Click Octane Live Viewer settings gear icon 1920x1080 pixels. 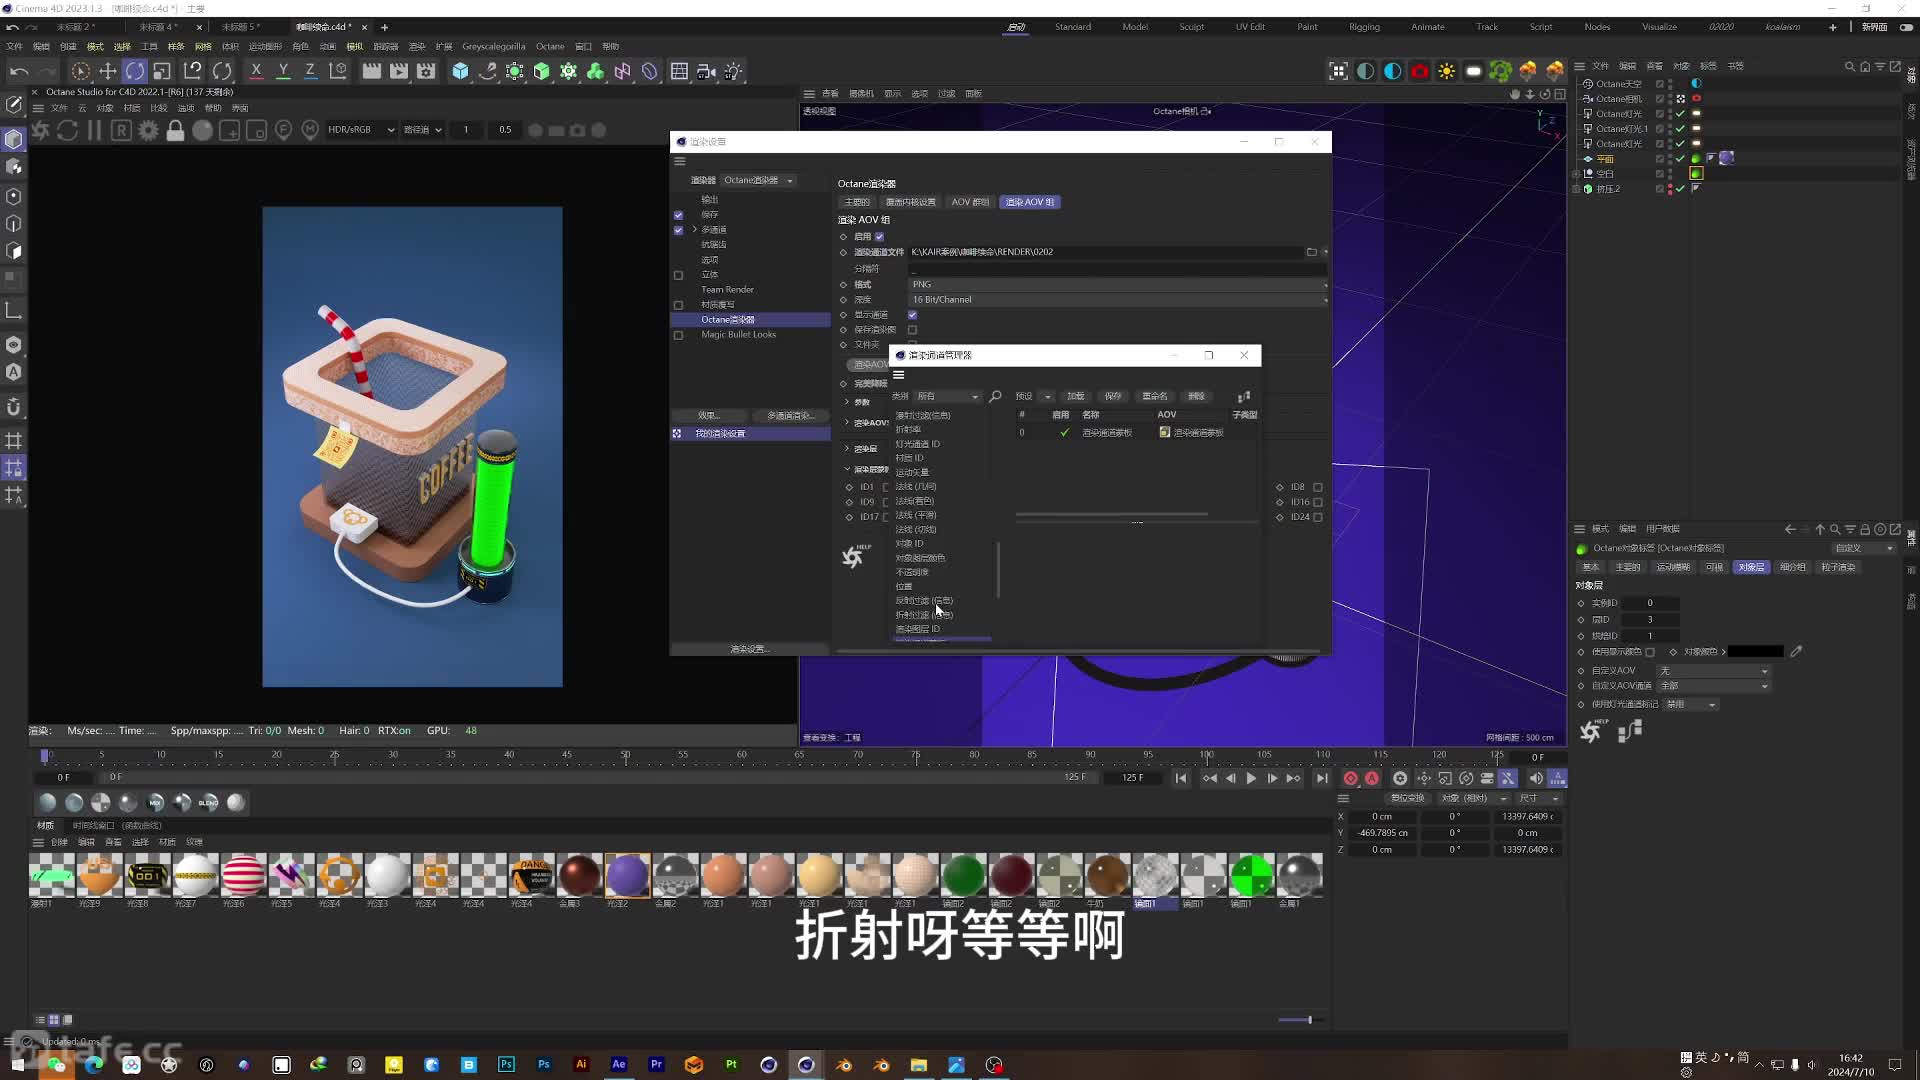point(148,130)
